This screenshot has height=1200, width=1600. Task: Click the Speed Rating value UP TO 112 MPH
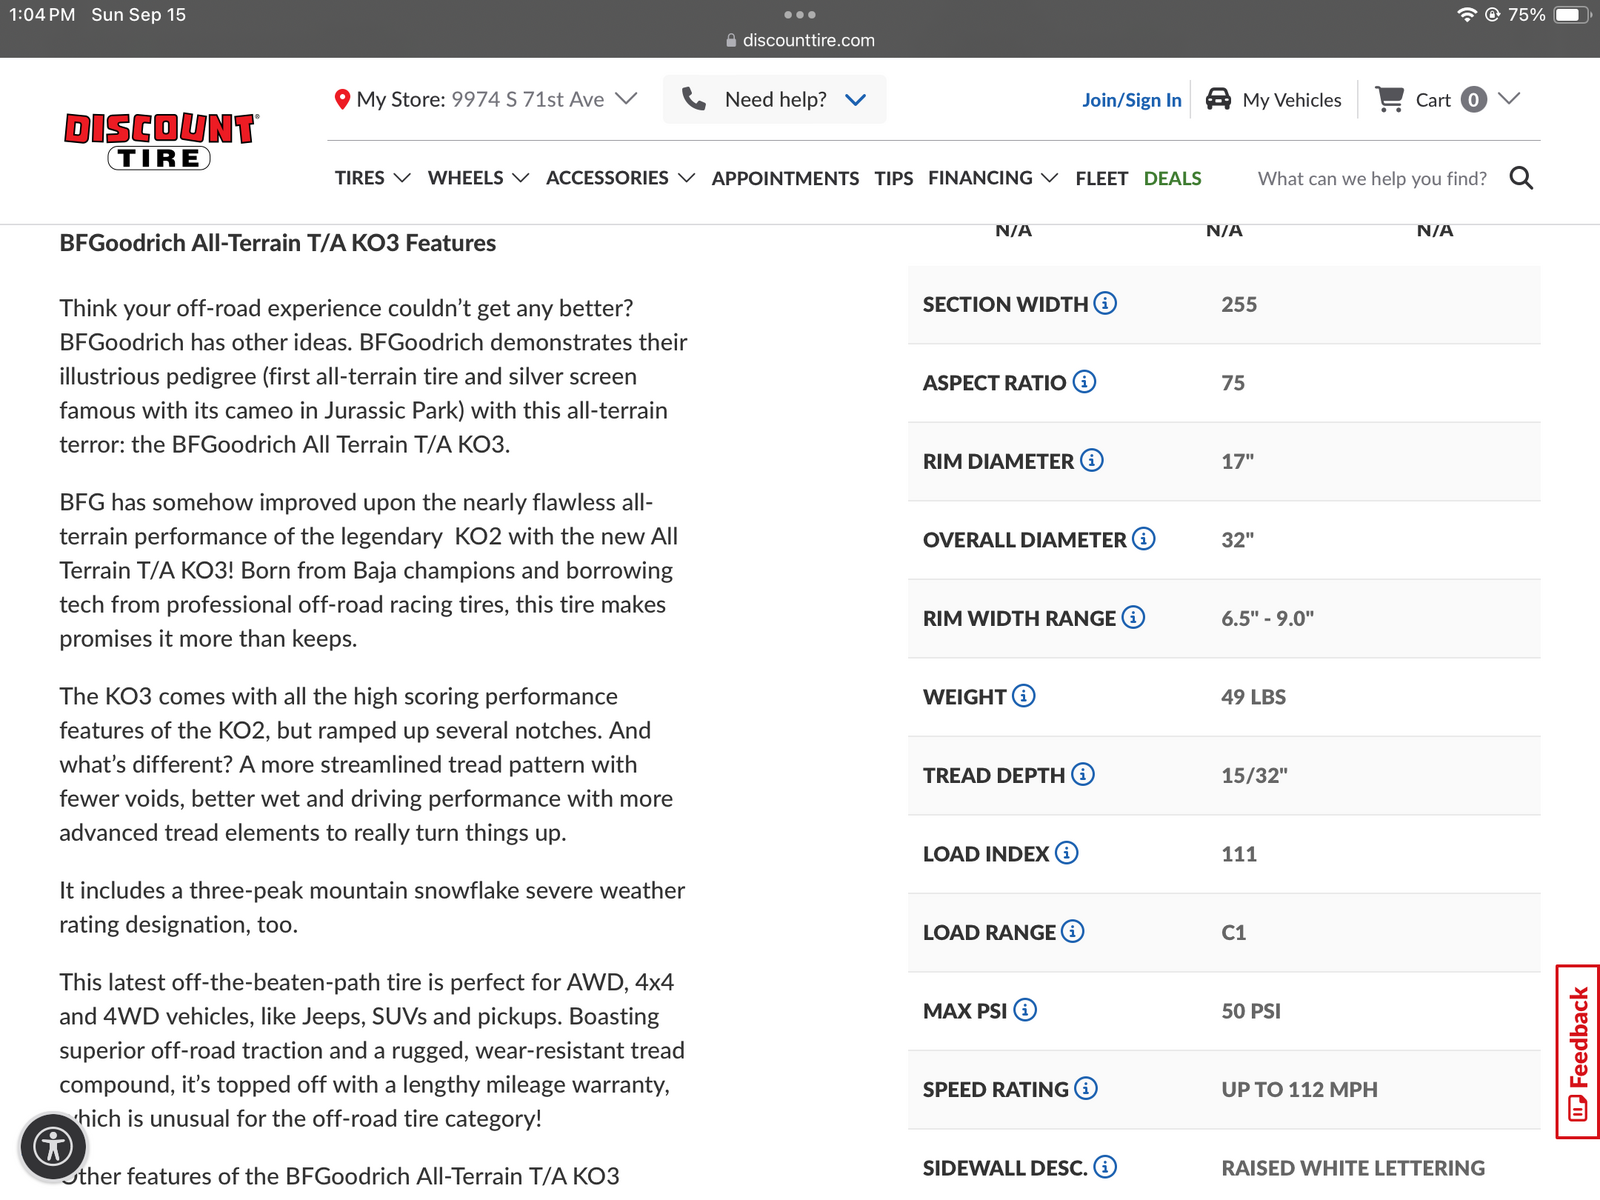[x=1299, y=1090]
